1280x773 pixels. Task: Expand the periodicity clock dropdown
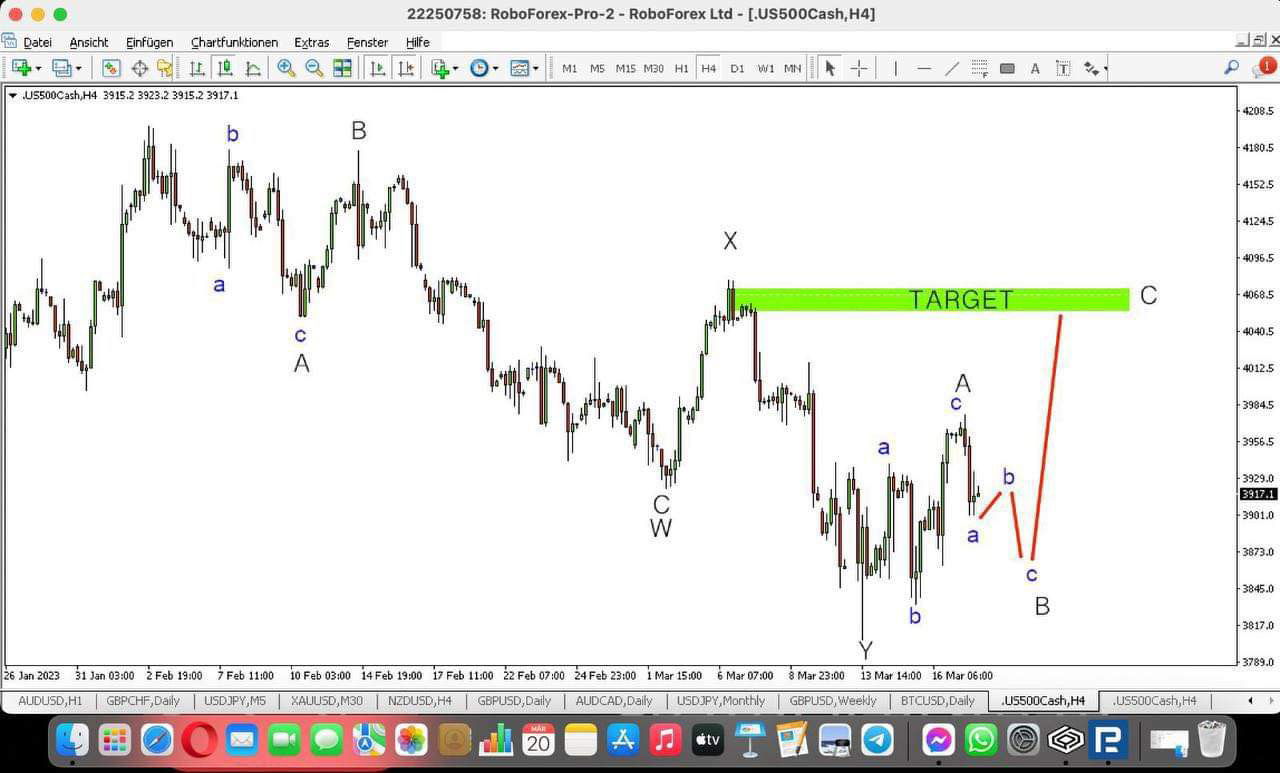pos(496,68)
